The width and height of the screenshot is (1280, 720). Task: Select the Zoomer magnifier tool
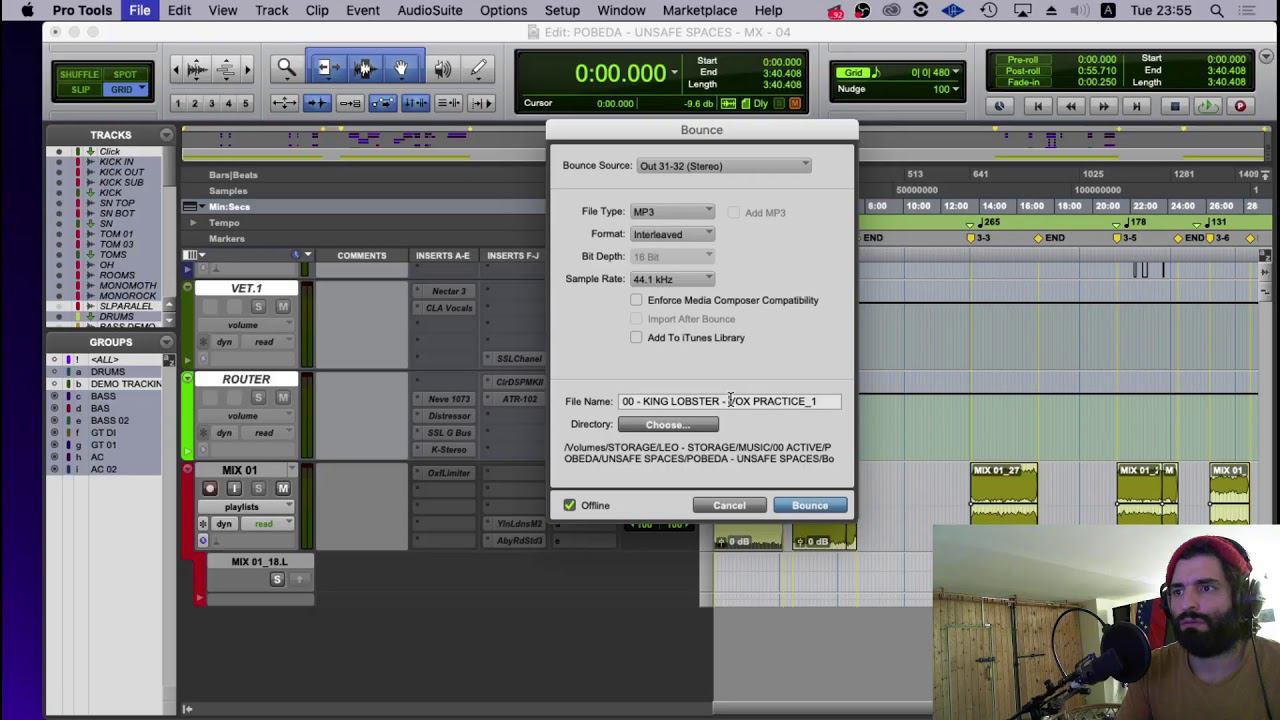pos(286,69)
